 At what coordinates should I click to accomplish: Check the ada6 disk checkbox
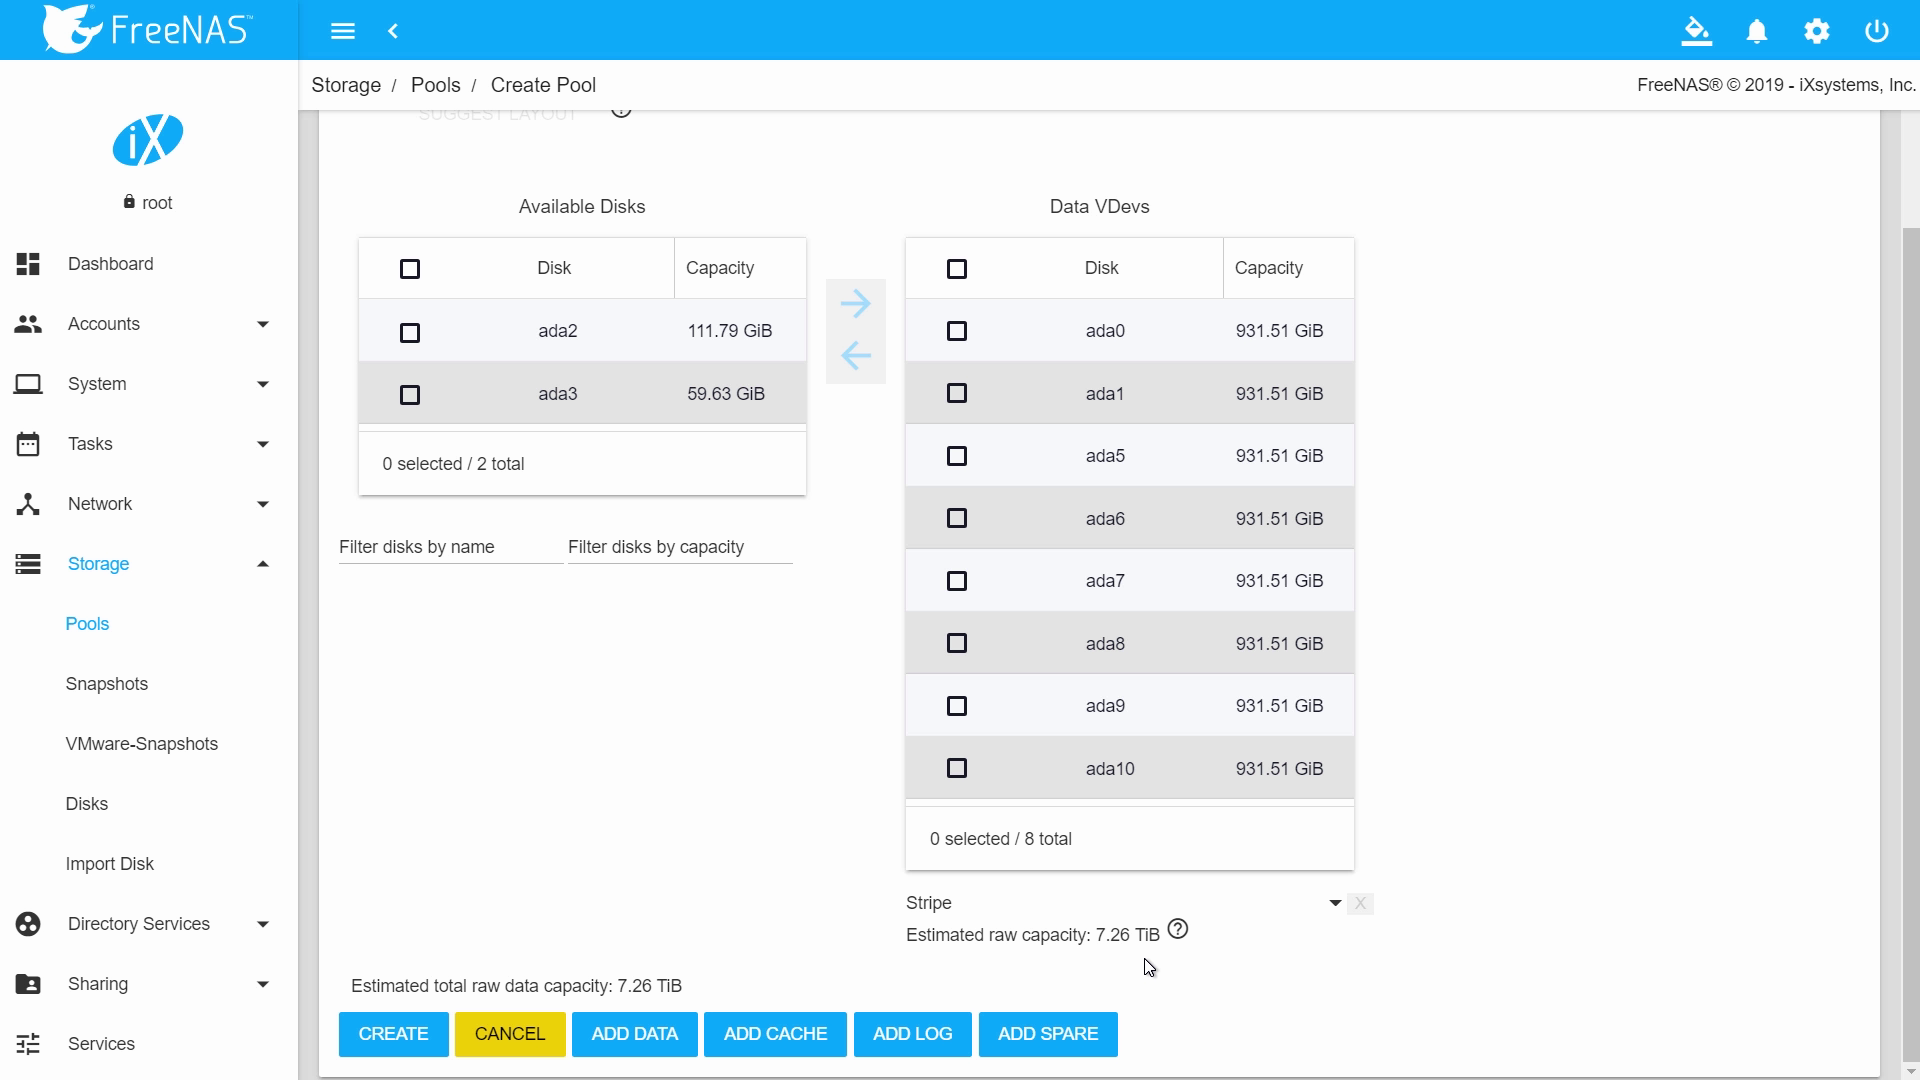(957, 518)
